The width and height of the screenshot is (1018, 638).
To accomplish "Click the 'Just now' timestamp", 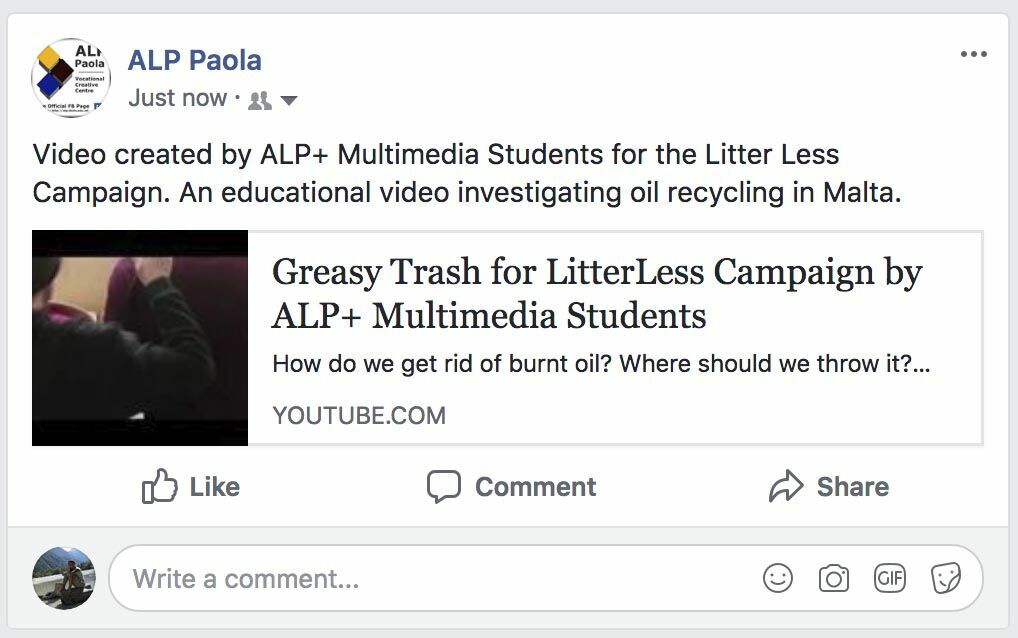I will pos(178,98).
